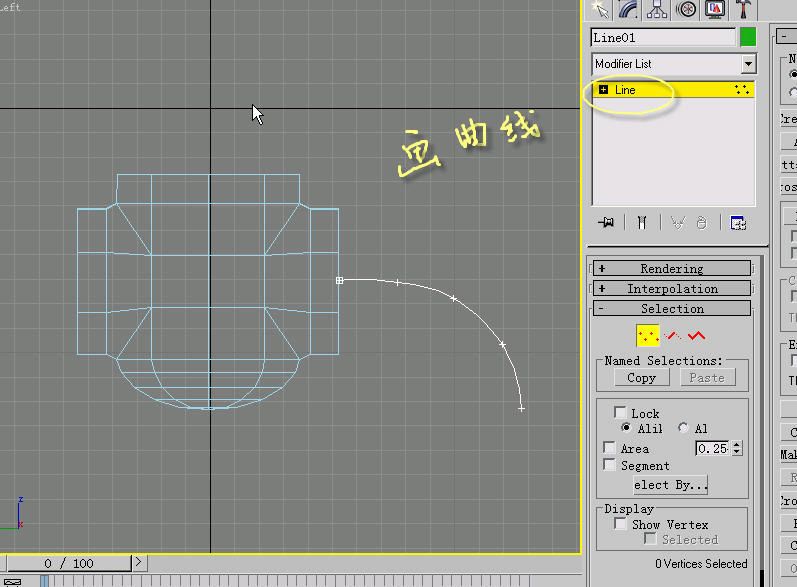Select Segment sub-object level icon
The width and height of the screenshot is (797, 587).
[x=673, y=335]
